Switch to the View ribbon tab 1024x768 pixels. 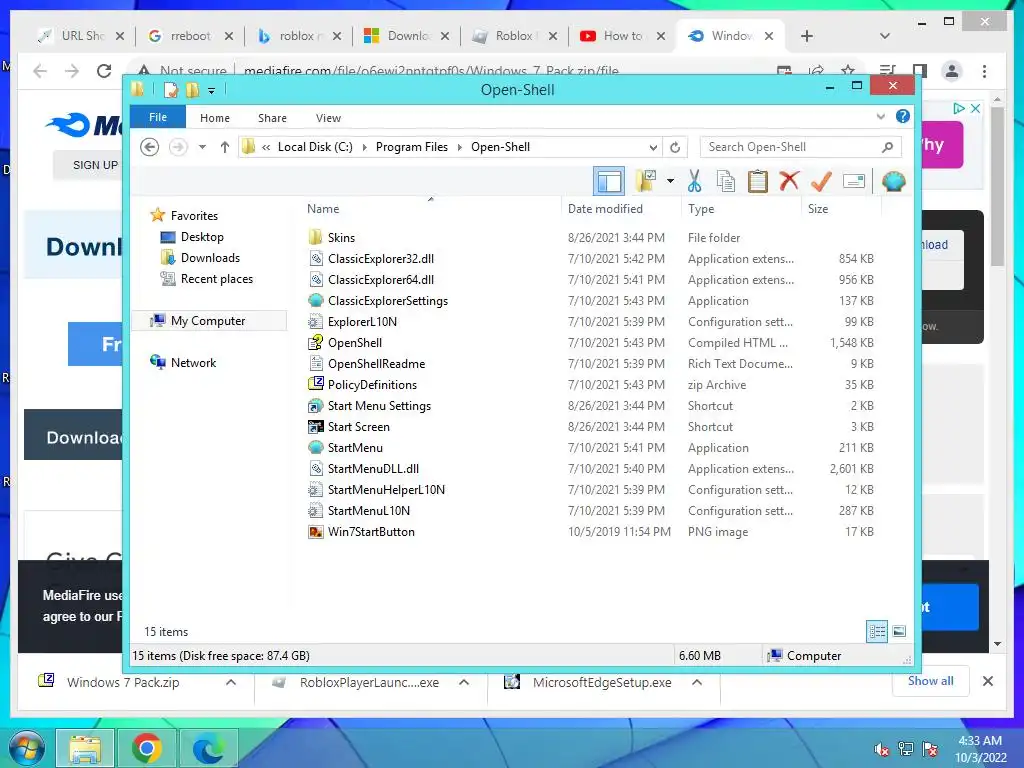point(328,118)
